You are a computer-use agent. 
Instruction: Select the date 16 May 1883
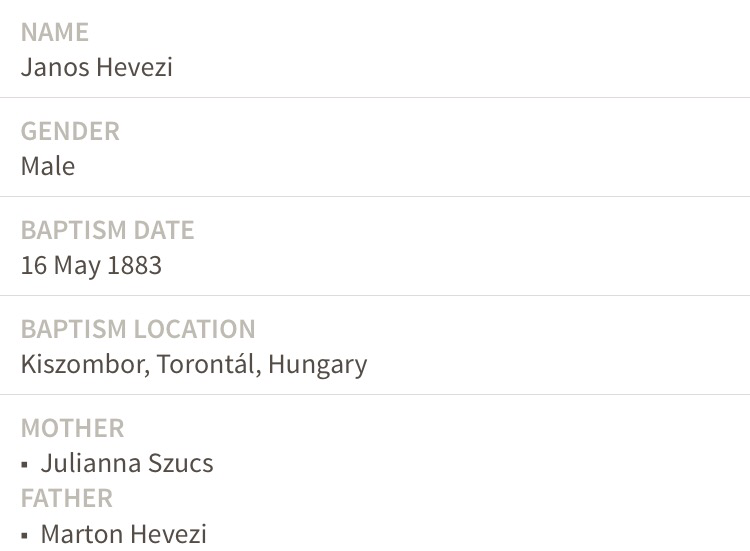[x=91, y=265]
